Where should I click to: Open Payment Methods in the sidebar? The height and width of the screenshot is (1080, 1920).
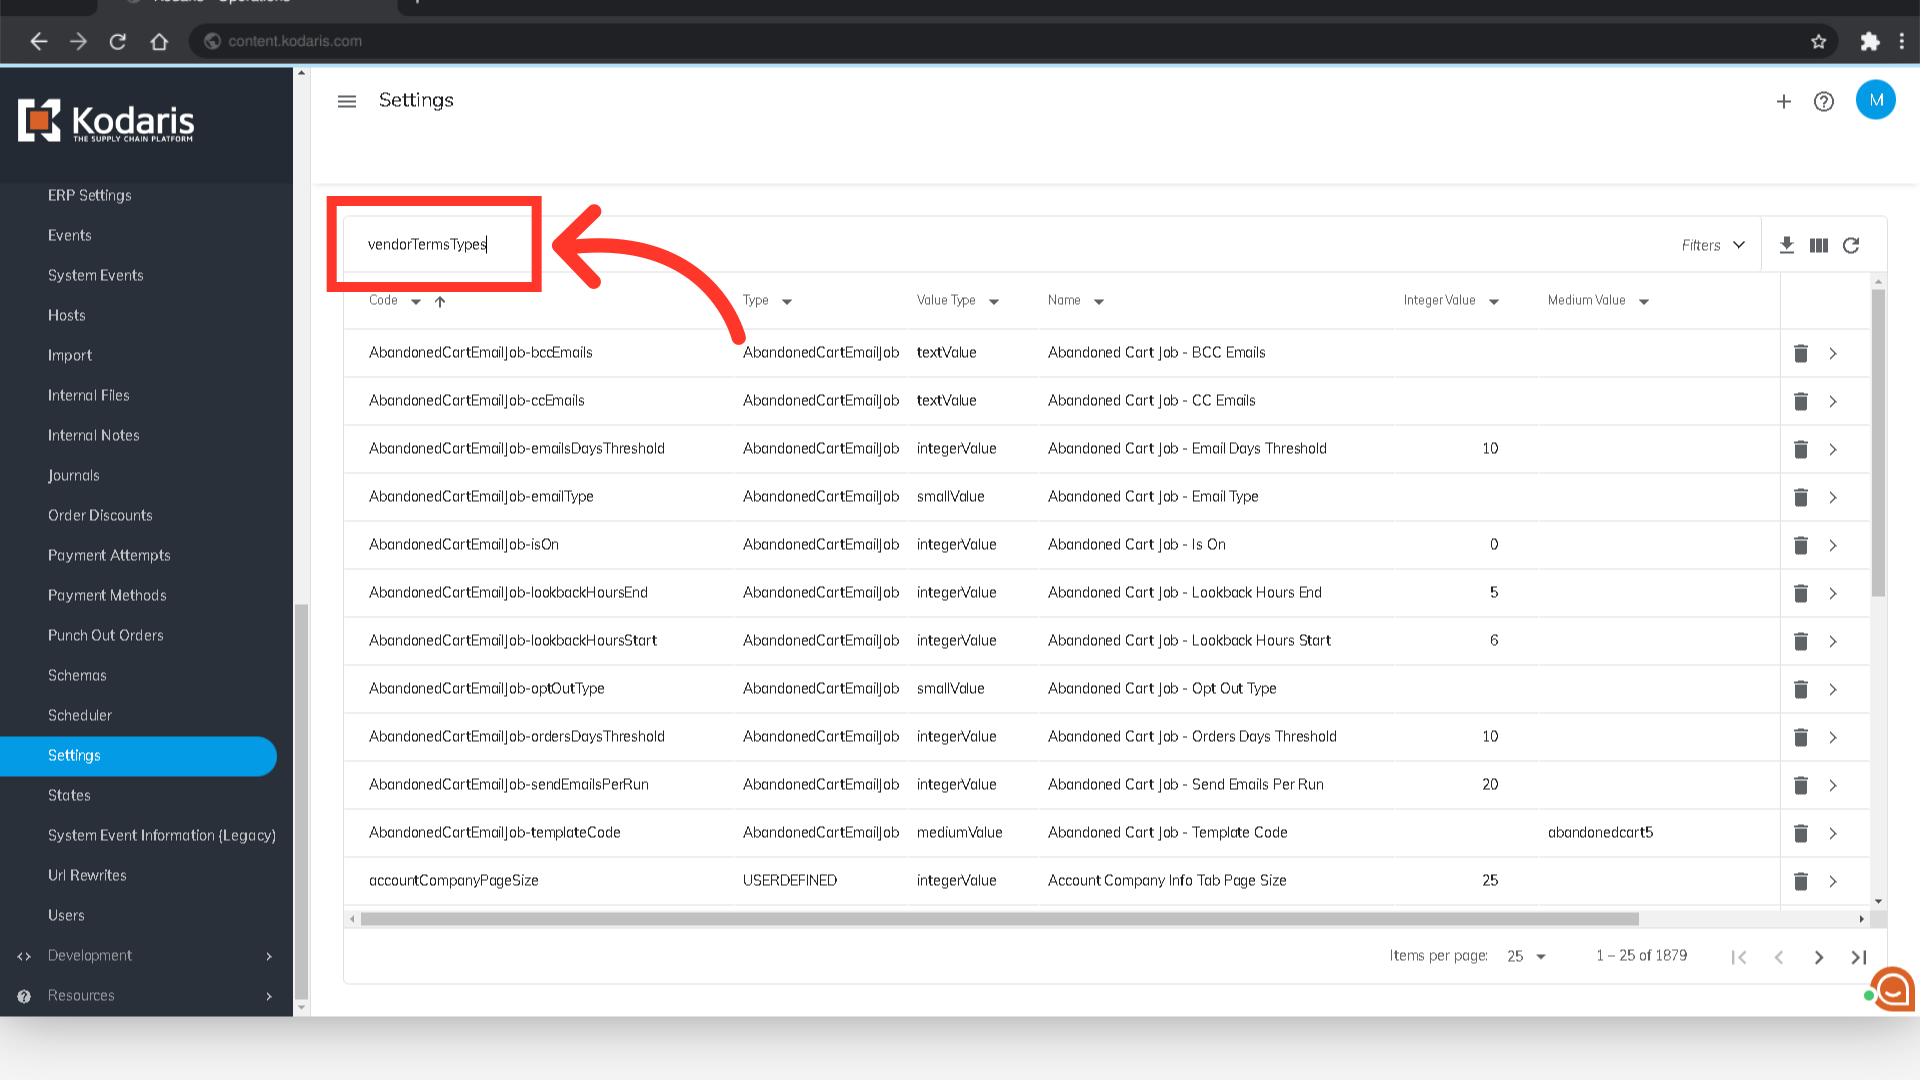tap(107, 595)
